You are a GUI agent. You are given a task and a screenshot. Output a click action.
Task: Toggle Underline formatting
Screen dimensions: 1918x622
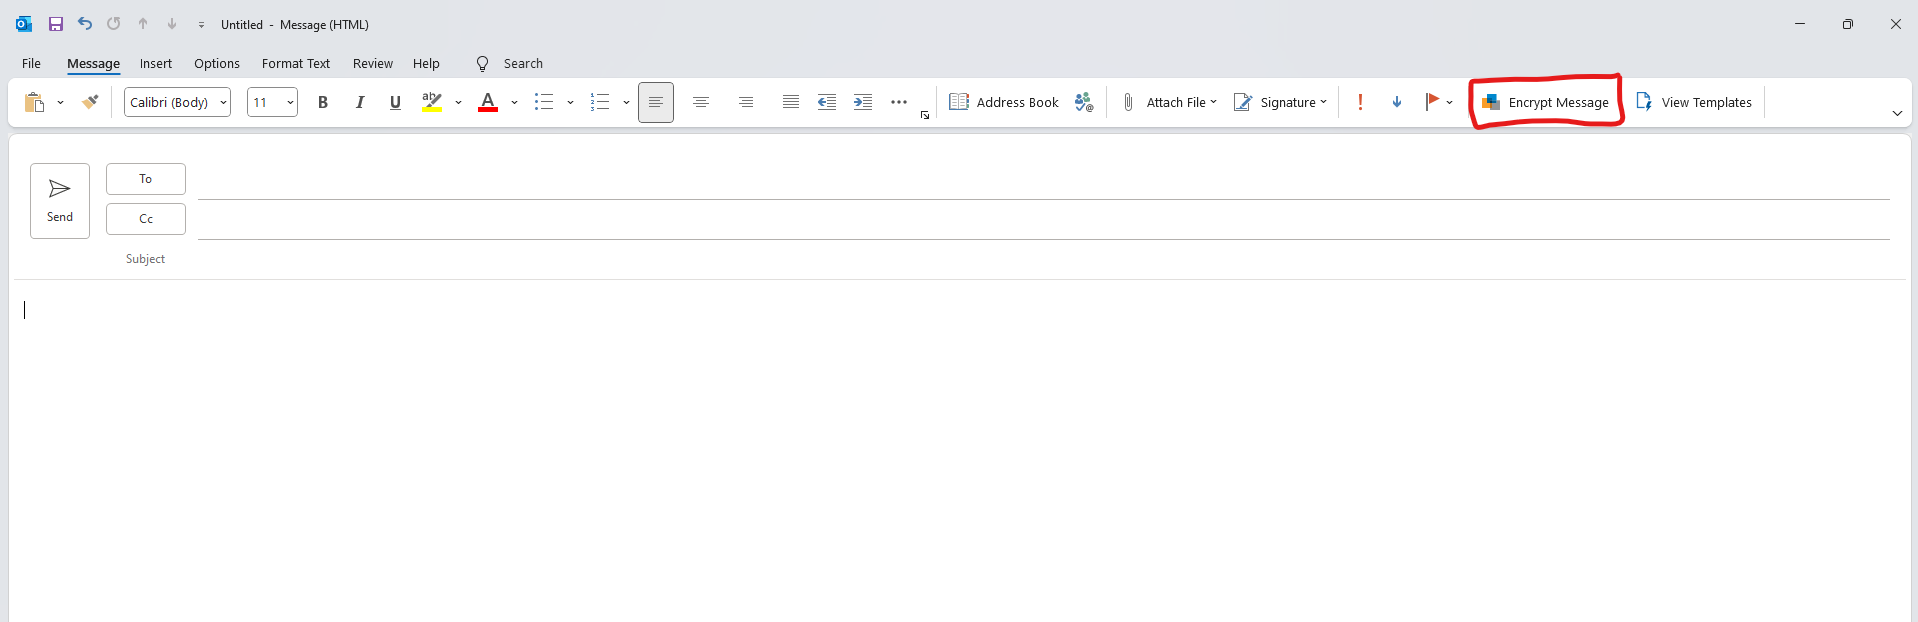(x=395, y=102)
